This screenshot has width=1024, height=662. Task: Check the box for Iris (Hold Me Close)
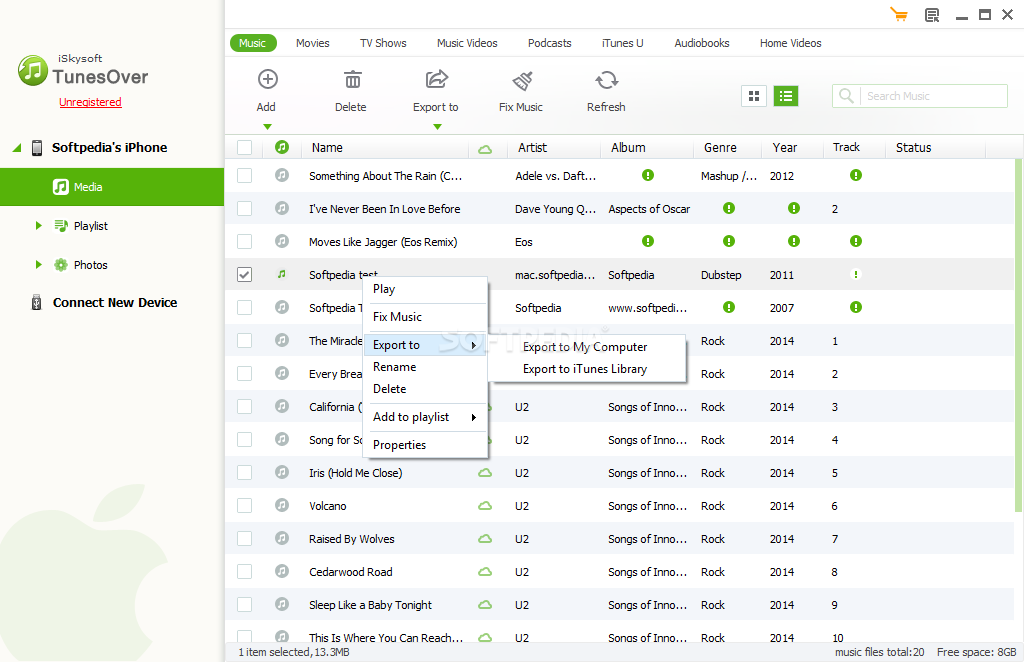click(x=244, y=473)
